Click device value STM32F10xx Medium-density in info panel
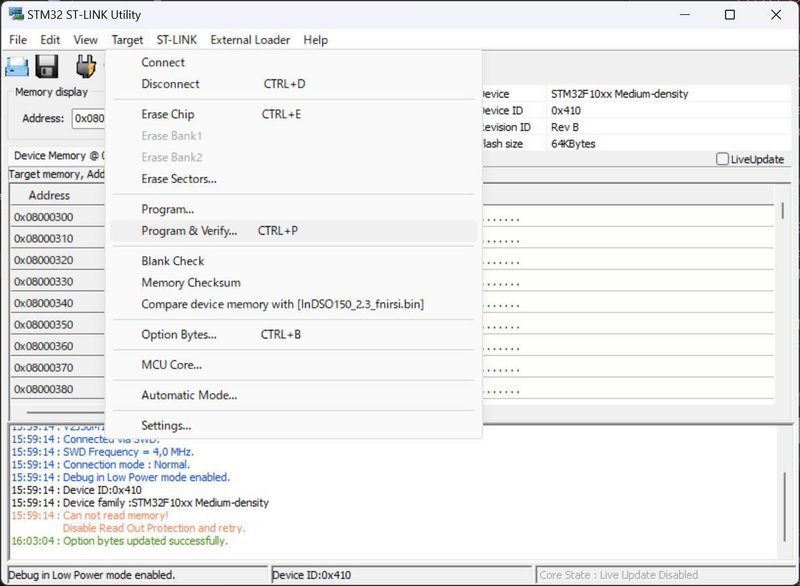The height and width of the screenshot is (586, 800). [619, 94]
